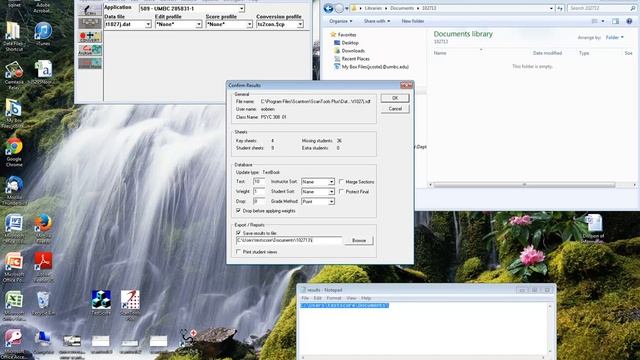Select the Microsoft Access desktop icon
Image resolution: width=640 pixels, height=360 pixels.
[x=14, y=344]
